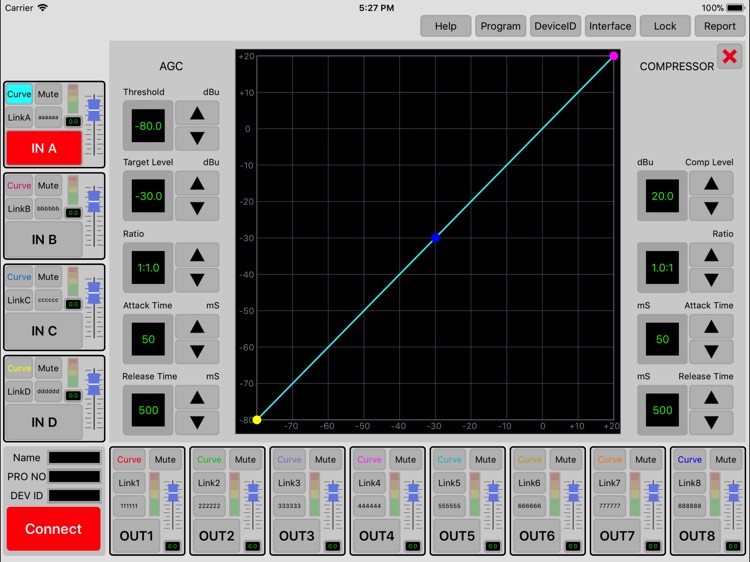Open the Help menu
The width and height of the screenshot is (750, 562).
[x=446, y=26]
